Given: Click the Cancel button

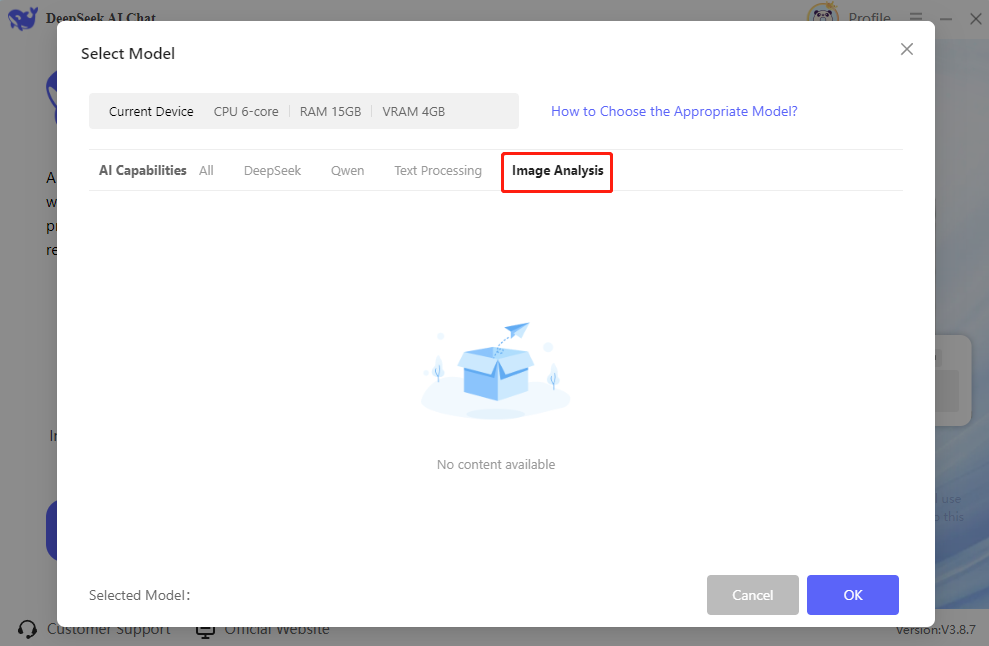Looking at the screenshot, I should pyautogui.click(x=752, y=595).
